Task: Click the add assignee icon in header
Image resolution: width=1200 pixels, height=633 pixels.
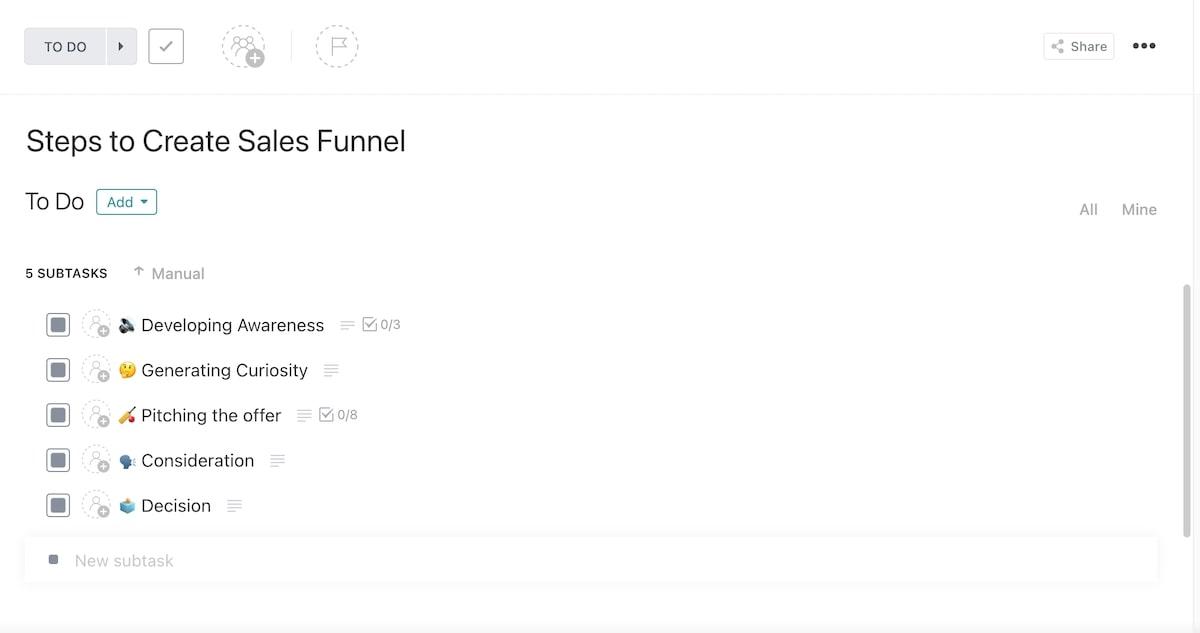Action: coord(243,46)
